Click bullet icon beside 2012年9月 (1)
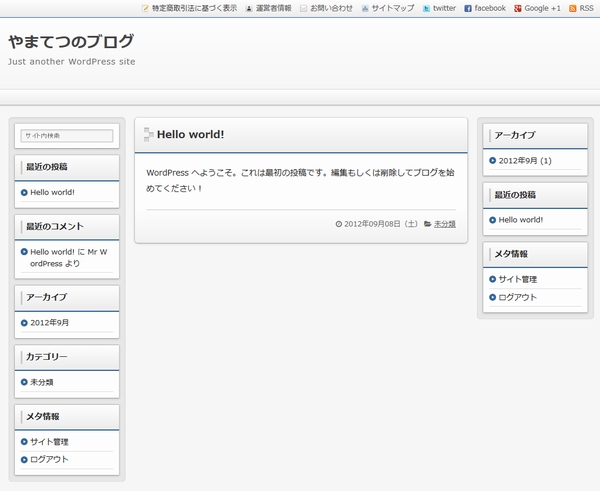 [492, 161]
